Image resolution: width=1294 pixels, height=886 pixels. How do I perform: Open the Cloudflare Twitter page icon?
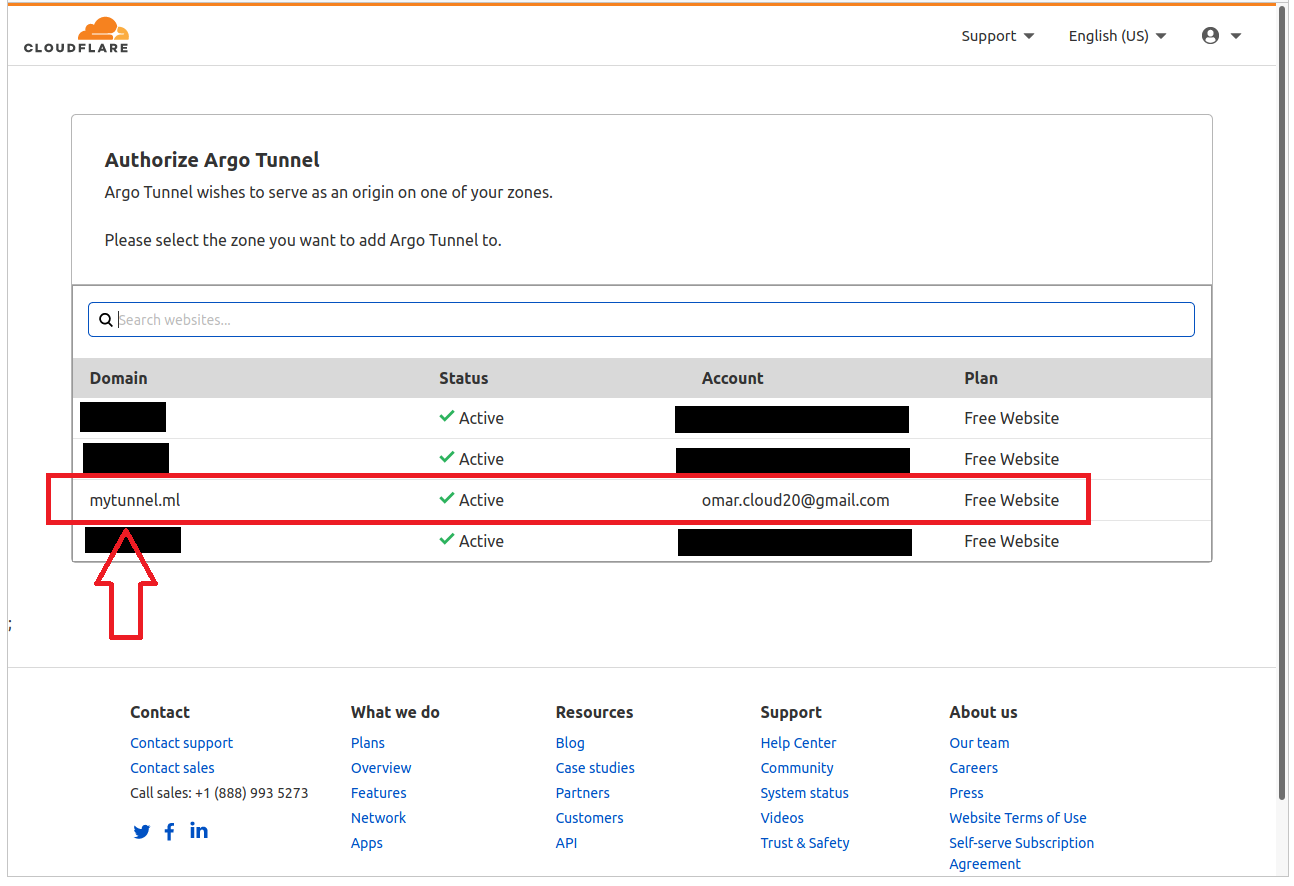click(x=142, y=832)
